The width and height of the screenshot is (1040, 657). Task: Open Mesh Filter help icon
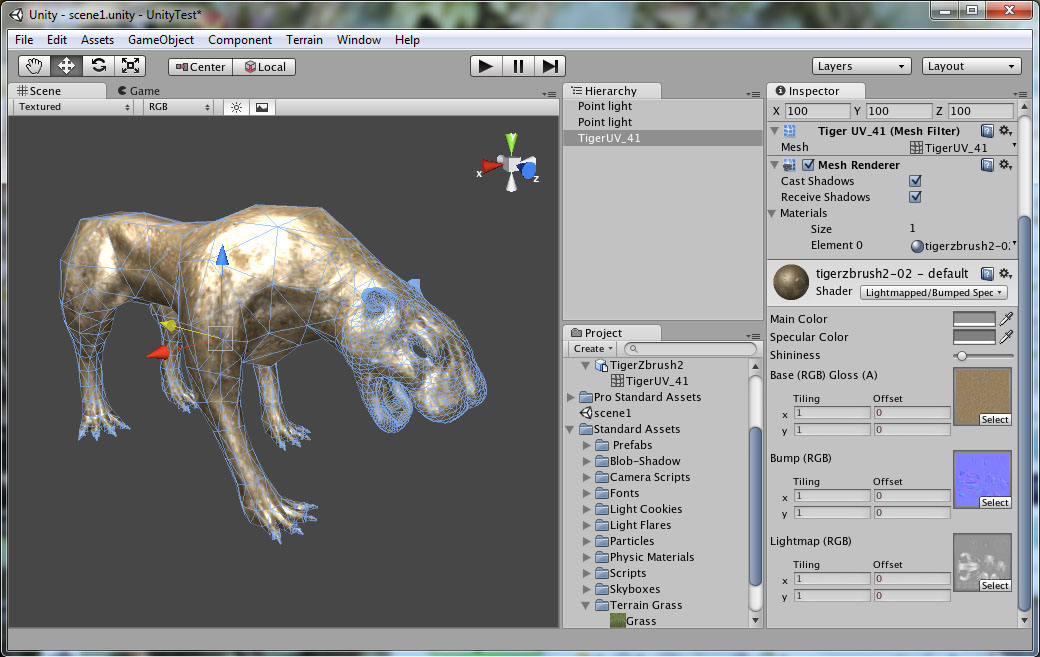[x=987, y=131]
